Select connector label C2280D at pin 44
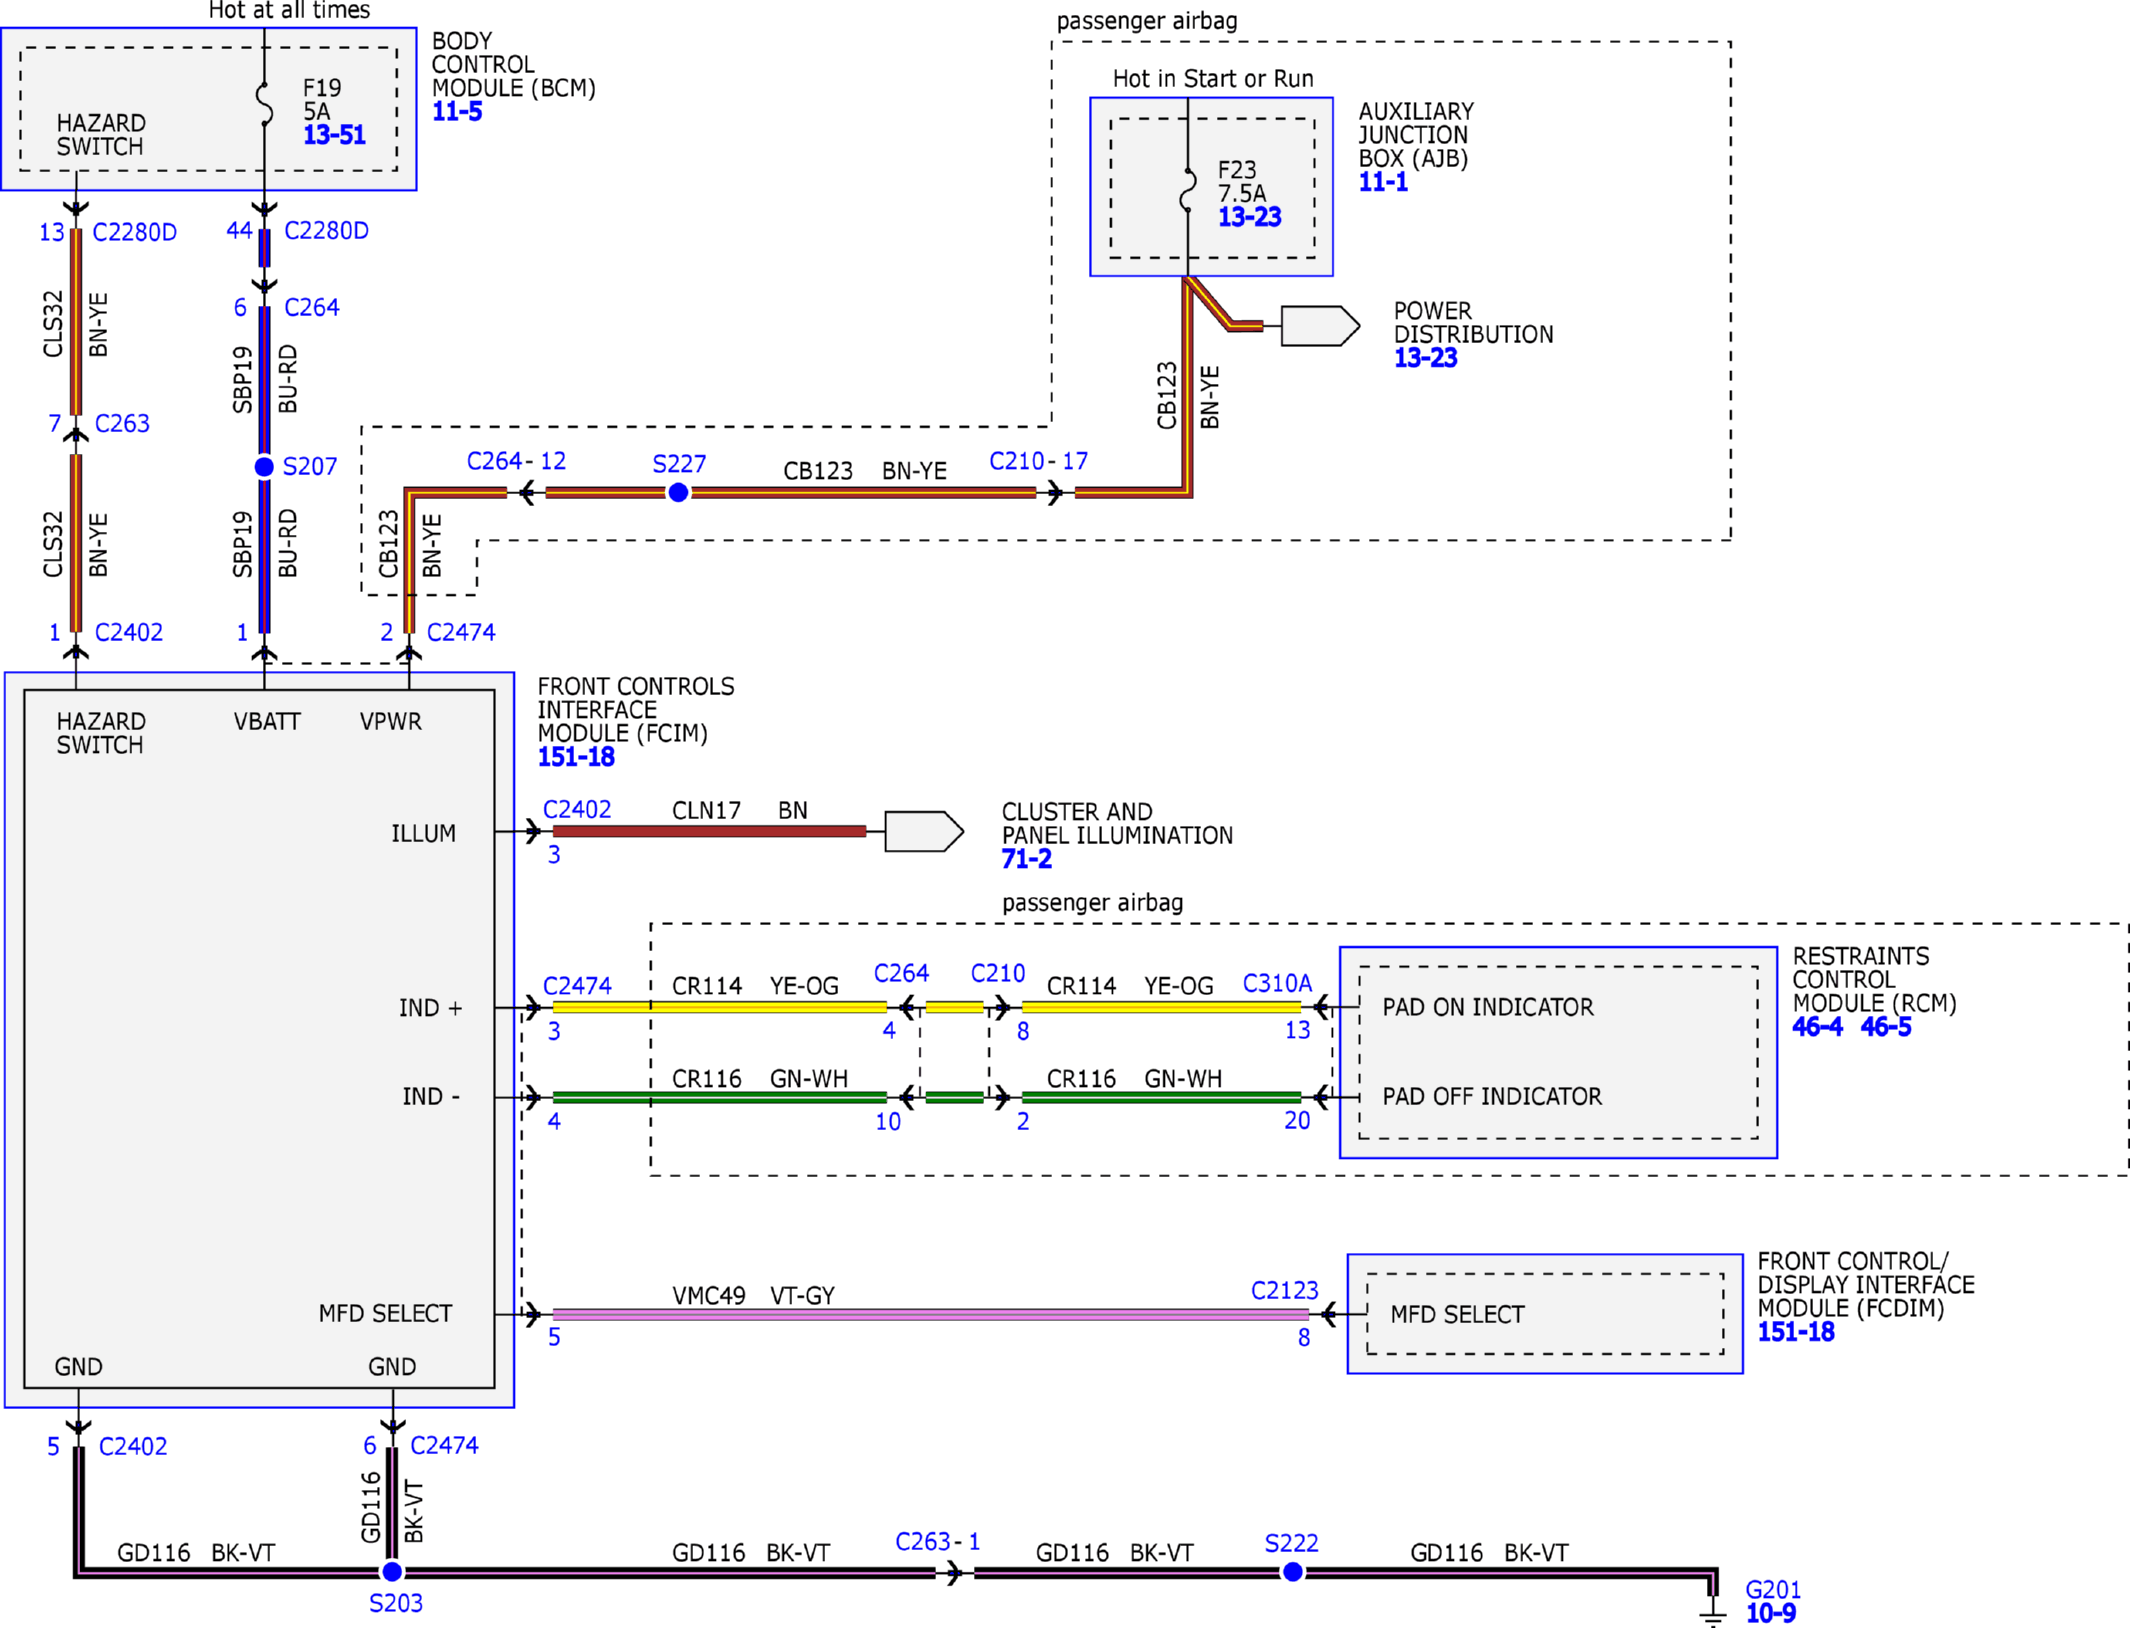The width and height of the screenshot is (2130, 1628). [x=326, y=231]
